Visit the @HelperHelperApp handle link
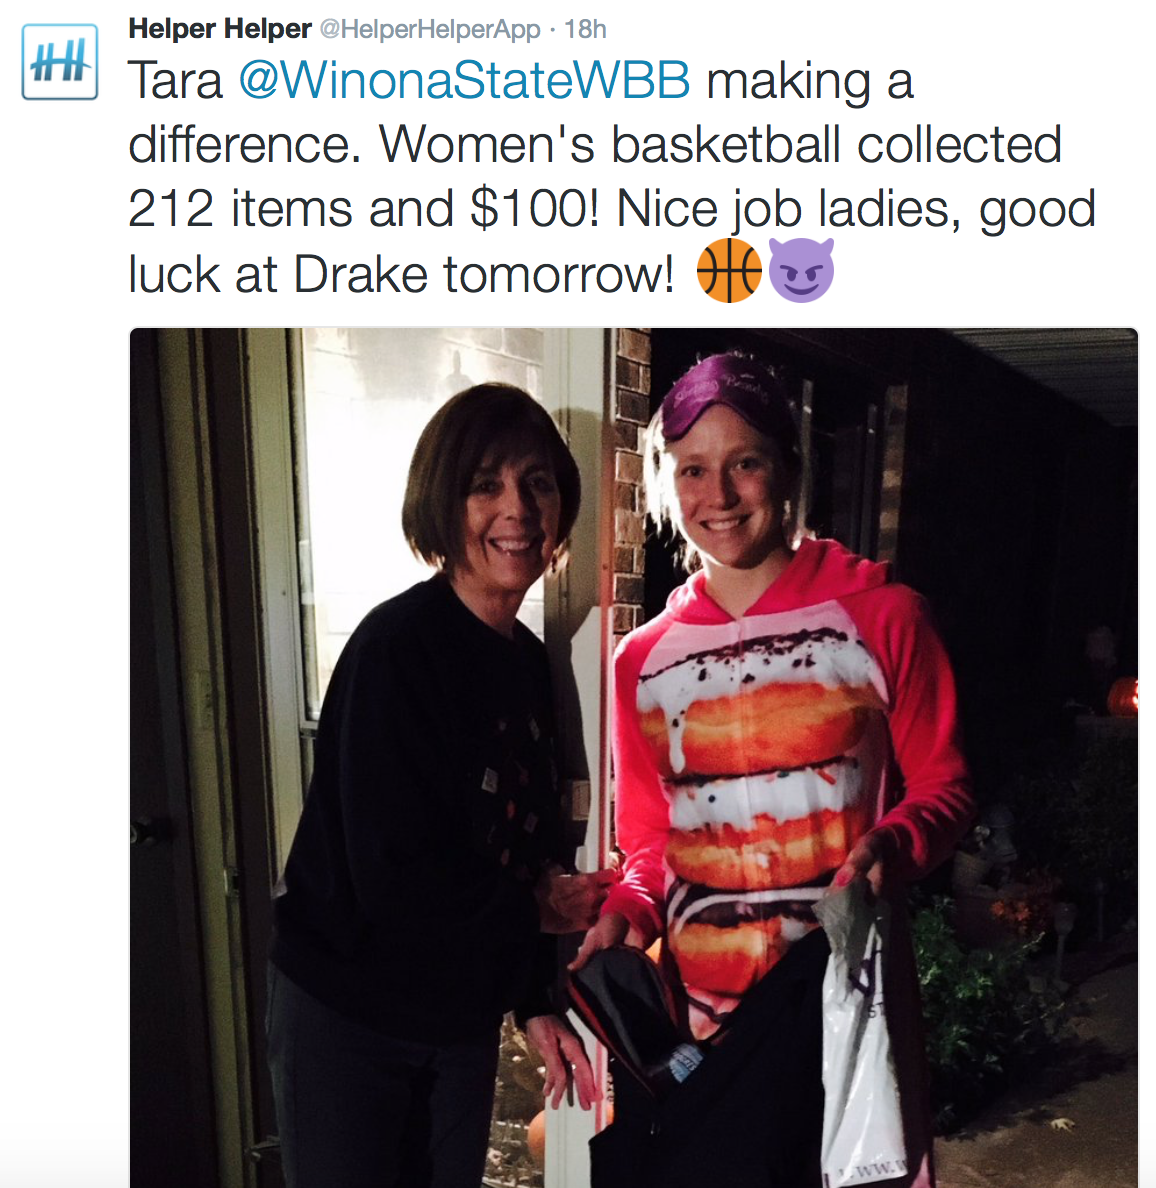The image size is (1156, 1188). [x=430, y=30]
